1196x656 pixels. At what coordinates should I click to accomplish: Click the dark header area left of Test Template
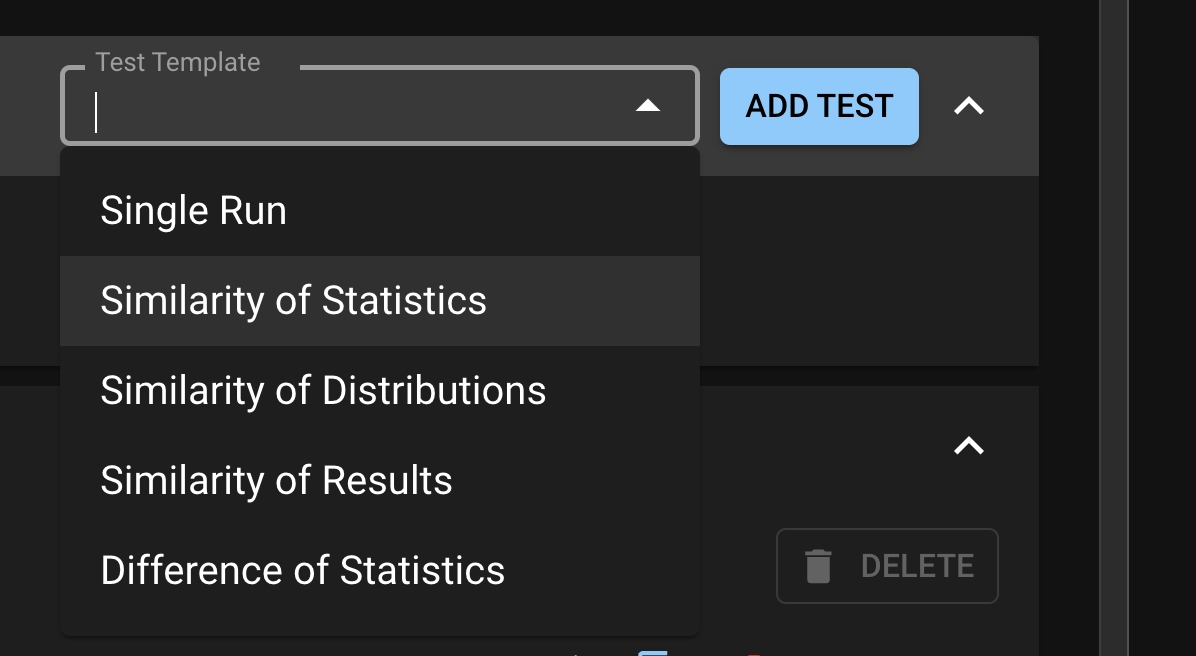click(x=28, y=106)
